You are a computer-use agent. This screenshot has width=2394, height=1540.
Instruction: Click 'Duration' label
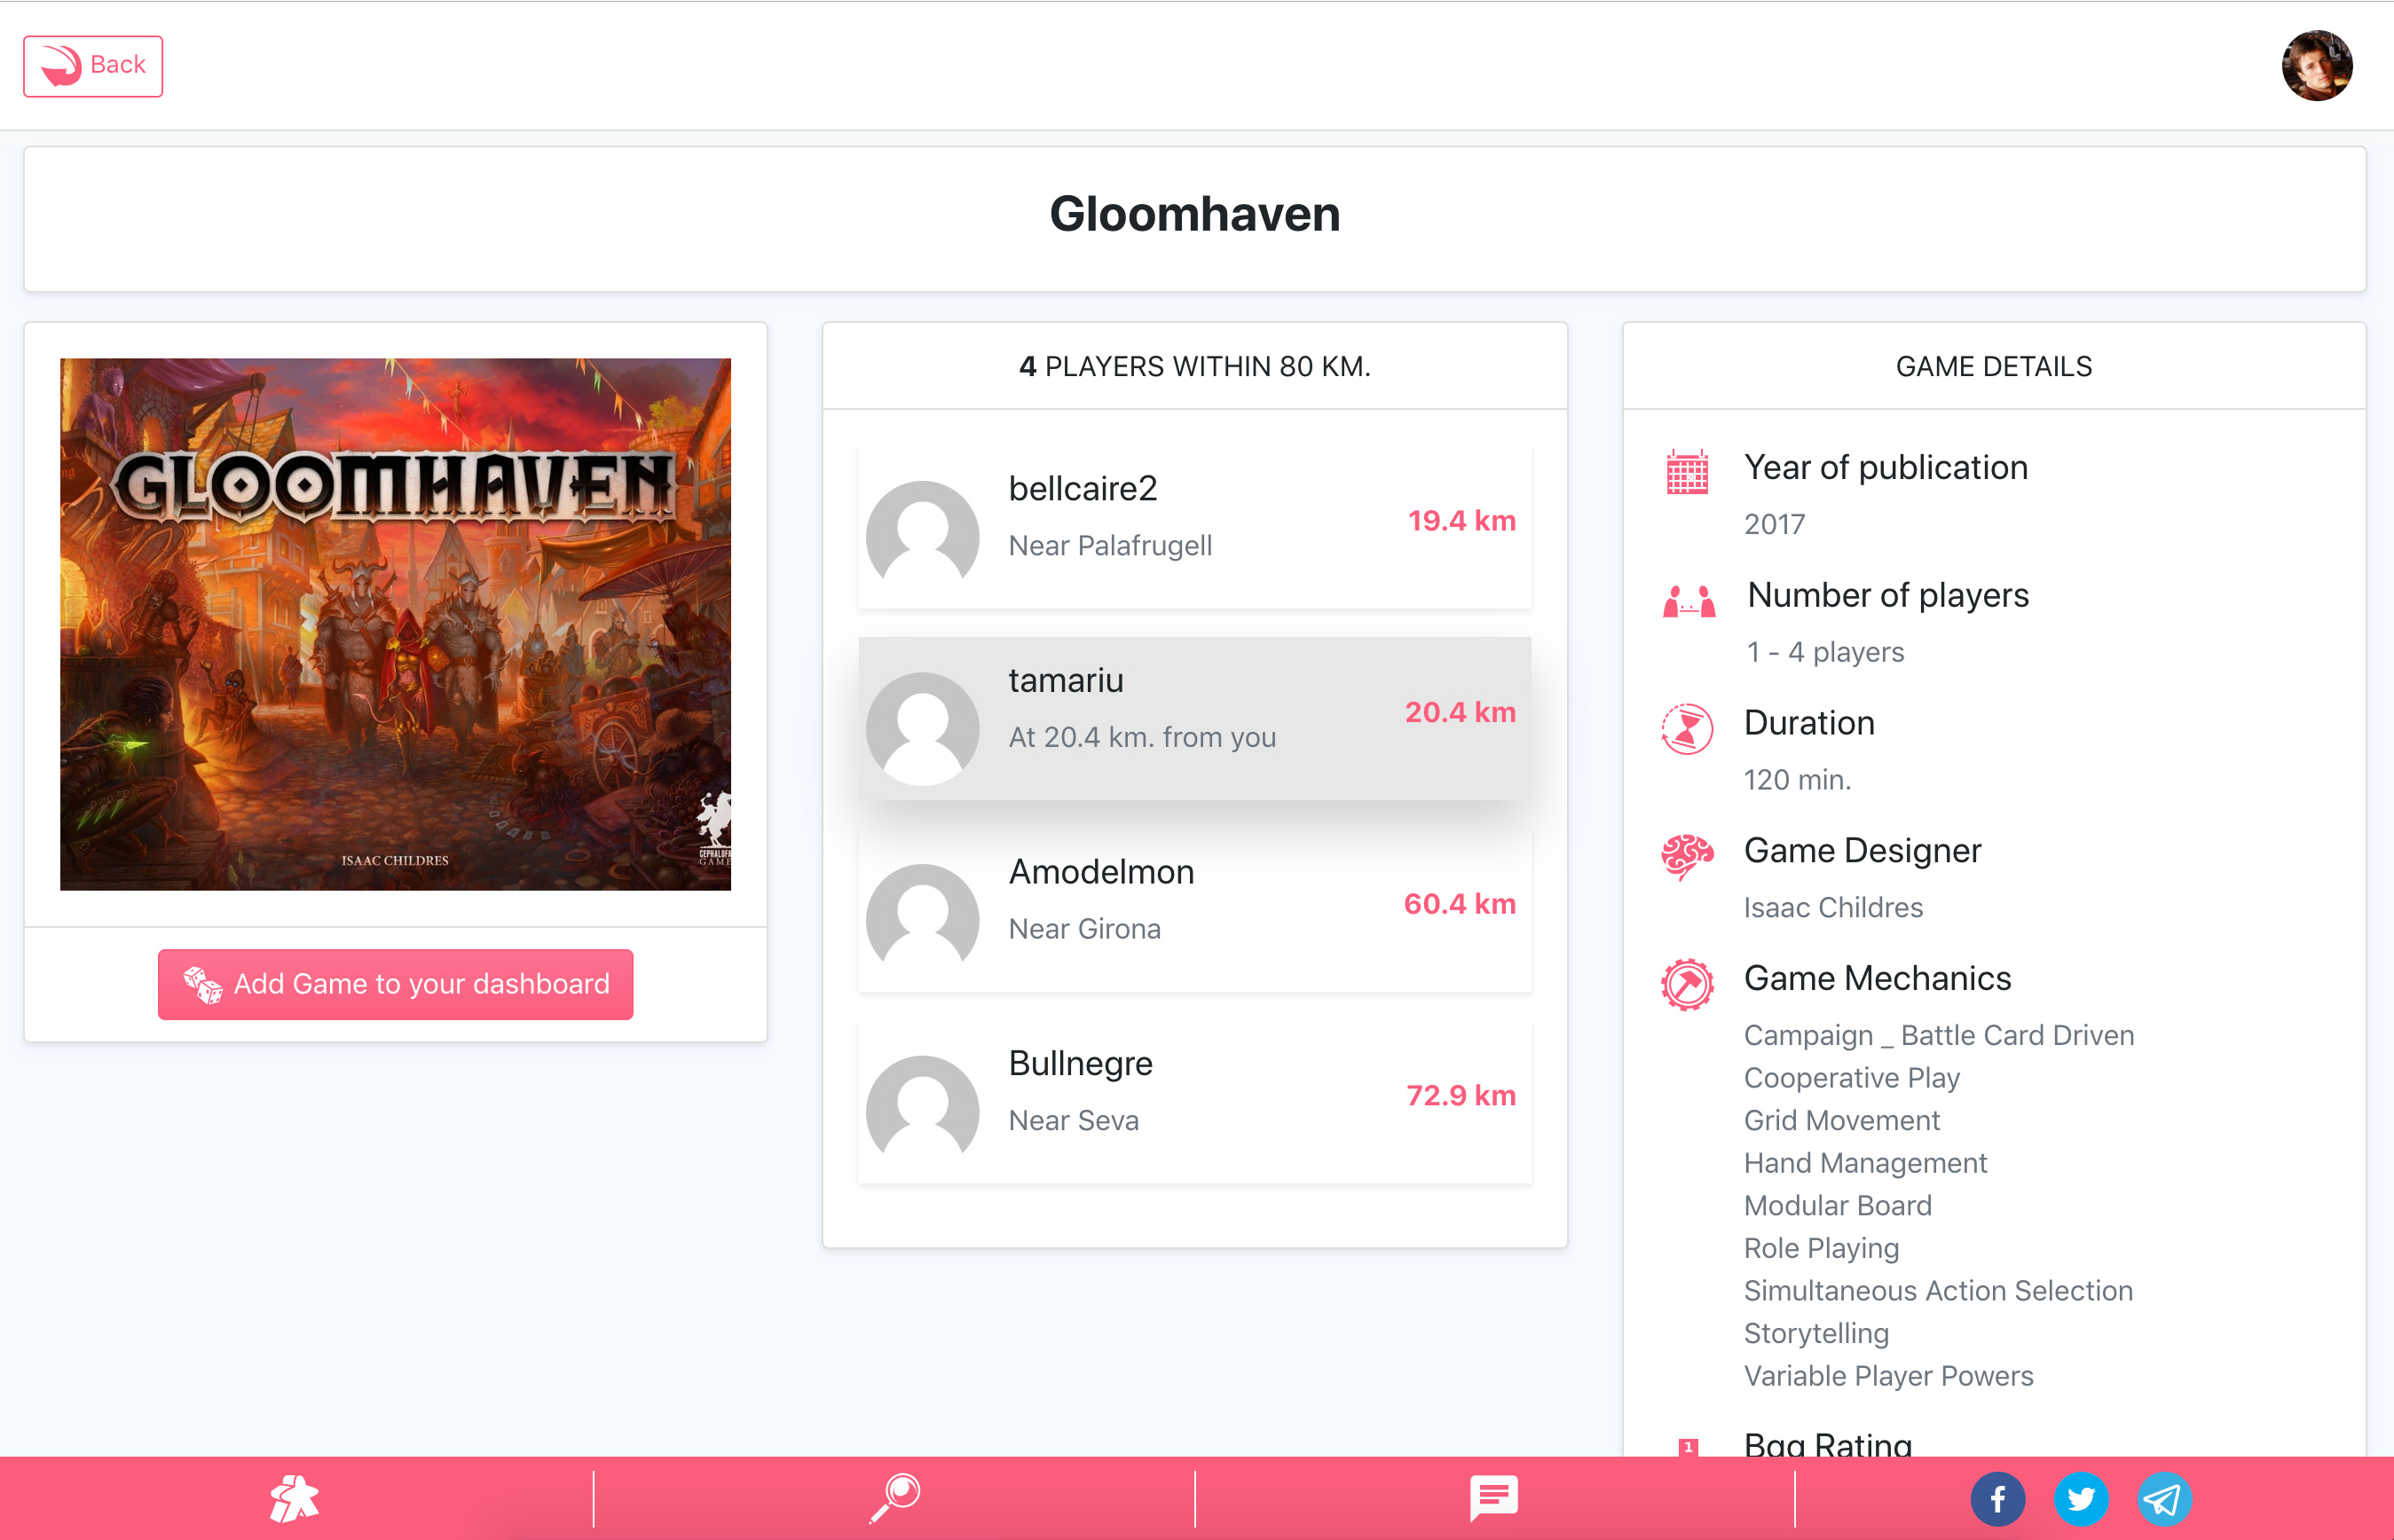(x=1809, y=723)
